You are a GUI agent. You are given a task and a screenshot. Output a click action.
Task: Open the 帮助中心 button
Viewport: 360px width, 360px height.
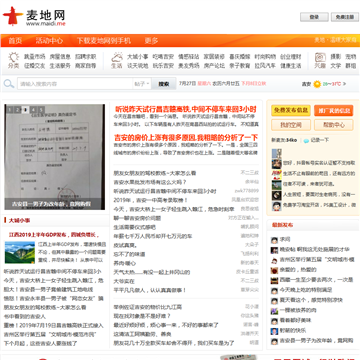[334, 125]
